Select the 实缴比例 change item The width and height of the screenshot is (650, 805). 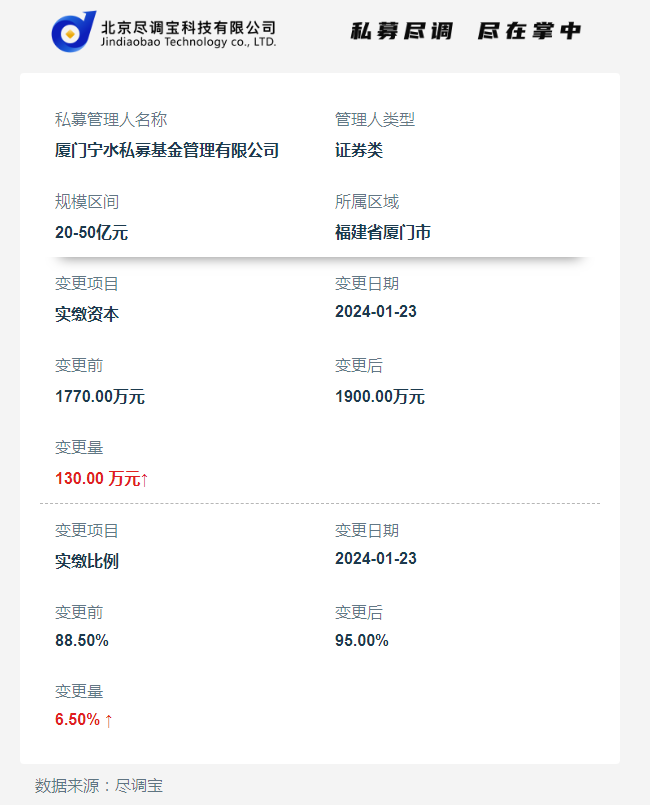[x=87, y=561]
